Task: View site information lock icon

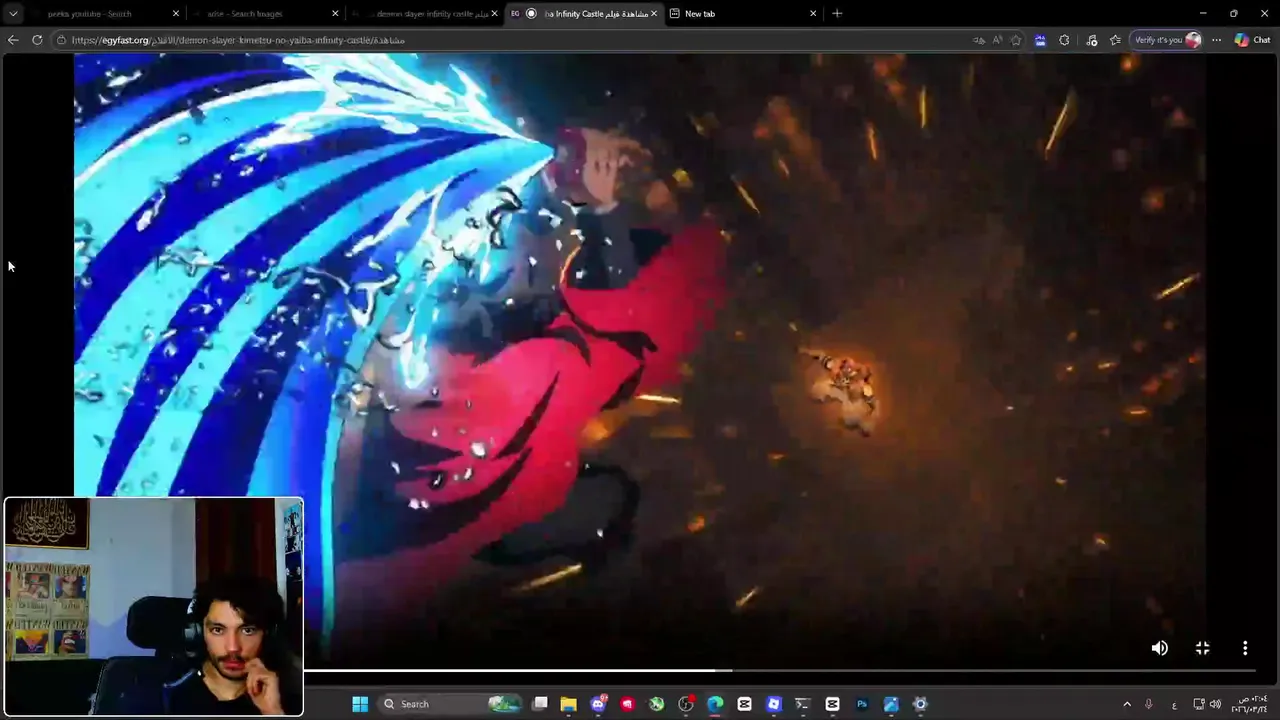Action: pyautogui.click(x=62, y=40)
